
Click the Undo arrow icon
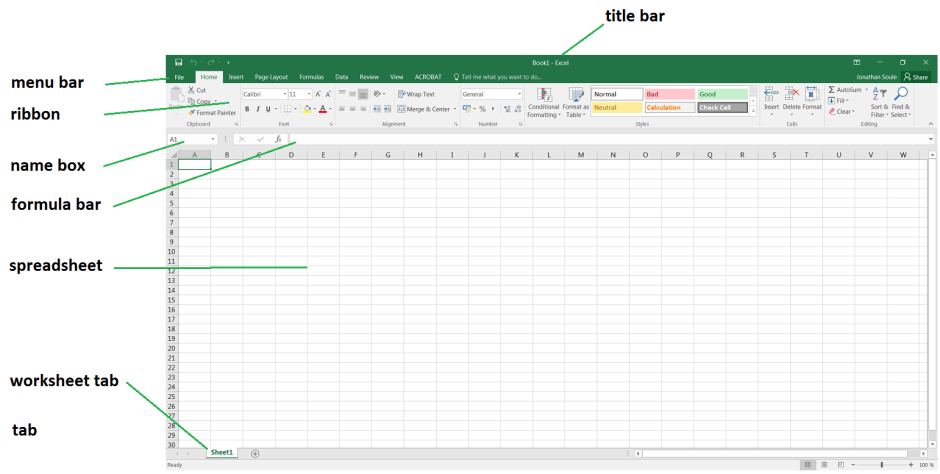click(194, 62)
